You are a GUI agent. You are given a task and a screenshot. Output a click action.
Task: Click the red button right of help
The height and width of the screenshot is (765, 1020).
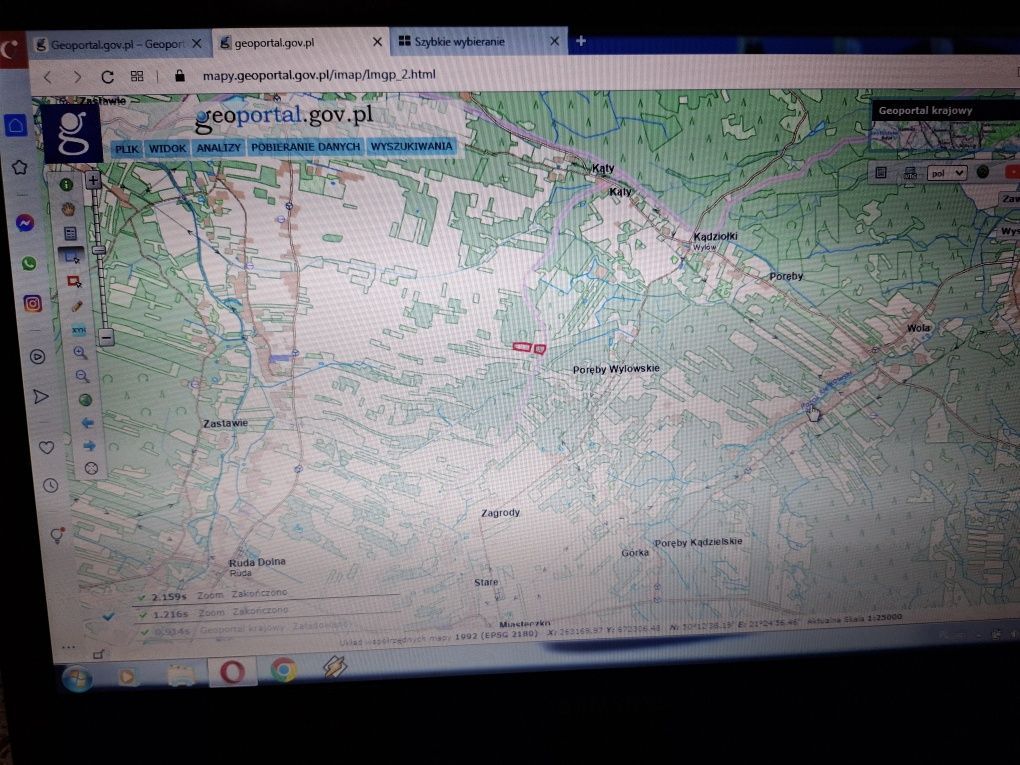[x=1012, y=171]
